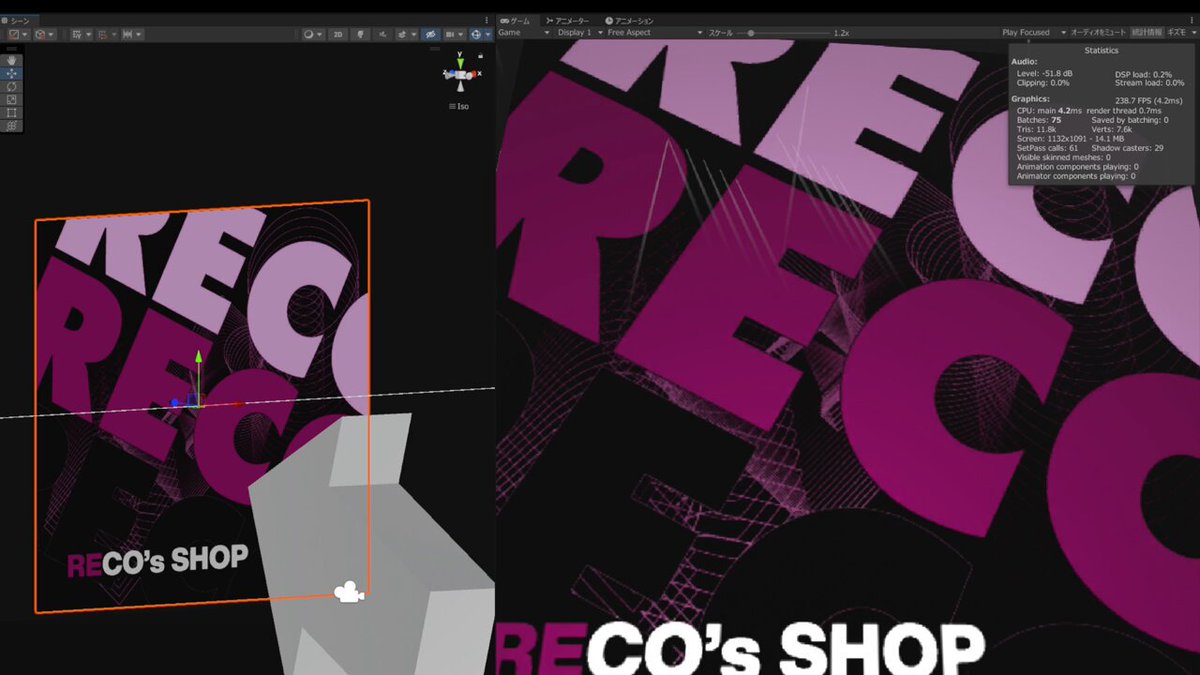
Task: Click the 'Batches: 75' statistic
Action: (x=1039, y=120)
